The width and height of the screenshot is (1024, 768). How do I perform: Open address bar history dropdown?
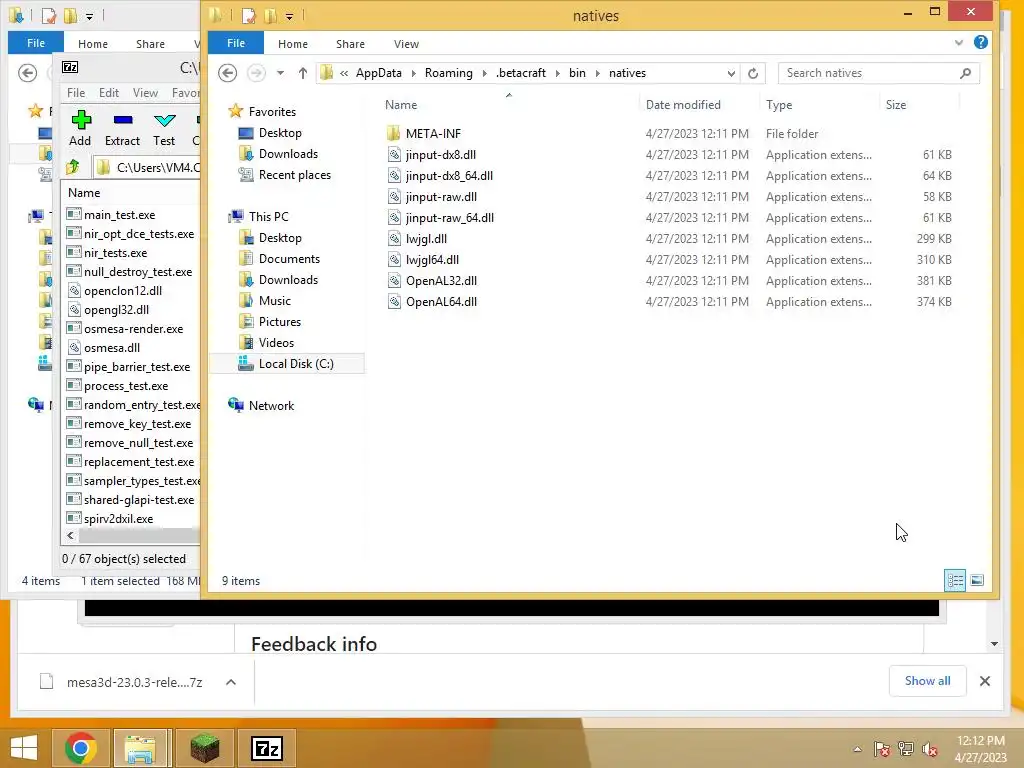coord(731,73)
